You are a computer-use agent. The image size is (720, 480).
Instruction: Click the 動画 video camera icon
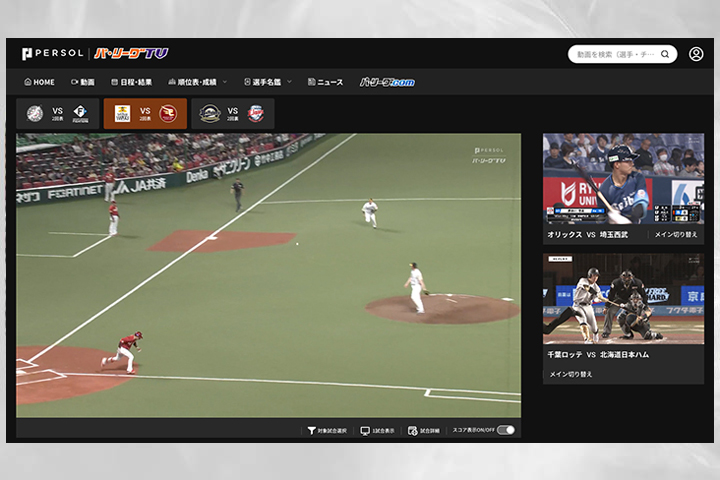tap(74, 82)
